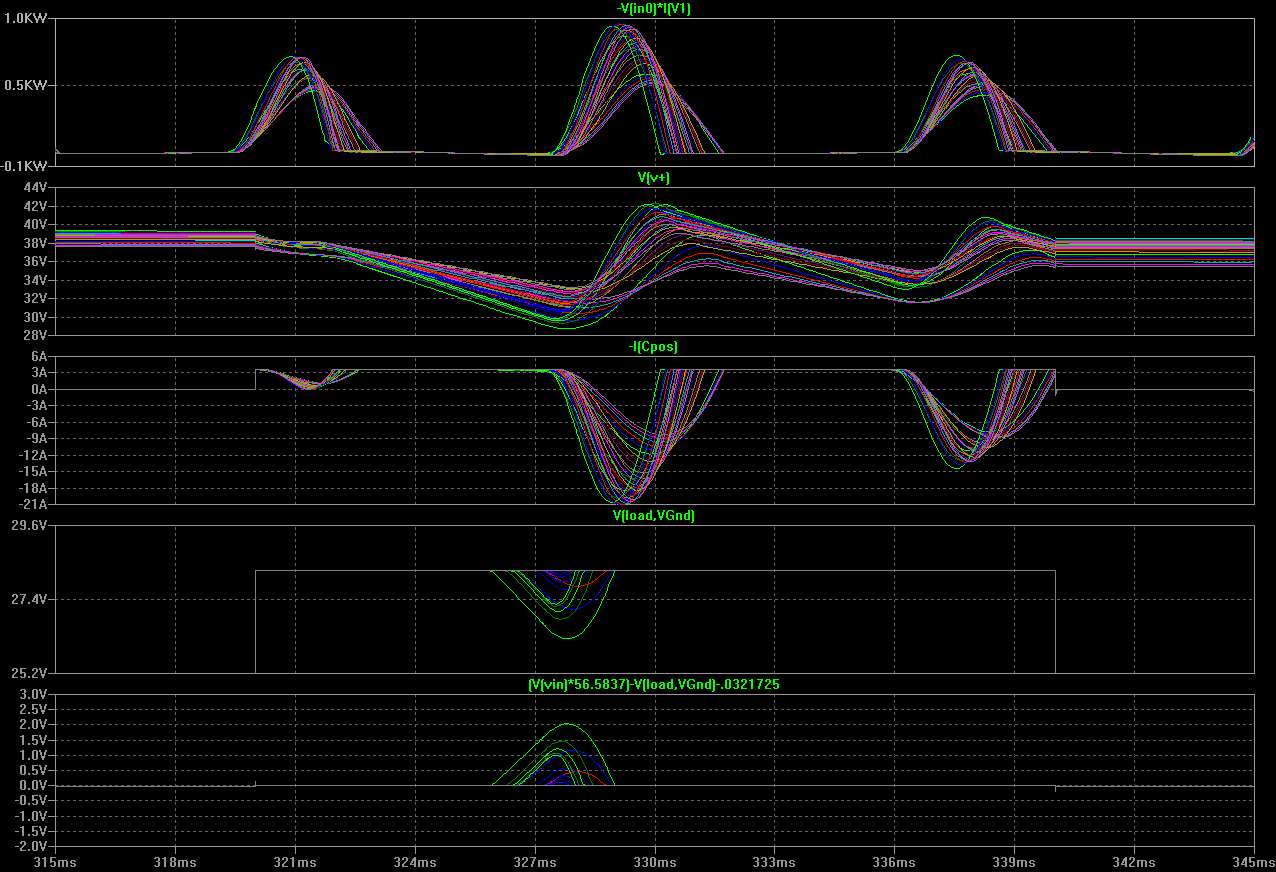This screenshot has height=872, width=1276.
Task: Click the 330ms time axis label
Action: pos(655,862)
